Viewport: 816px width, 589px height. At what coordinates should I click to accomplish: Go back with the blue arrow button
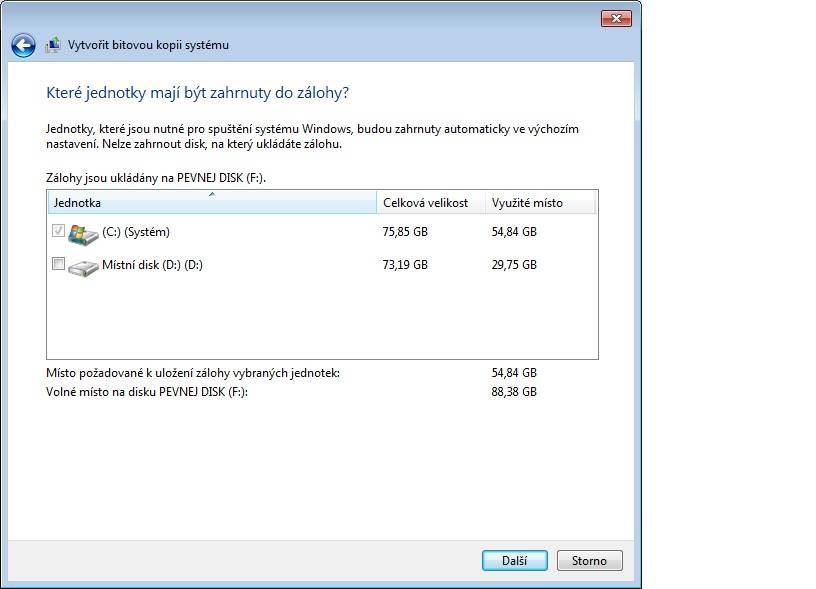pos(23,45)
